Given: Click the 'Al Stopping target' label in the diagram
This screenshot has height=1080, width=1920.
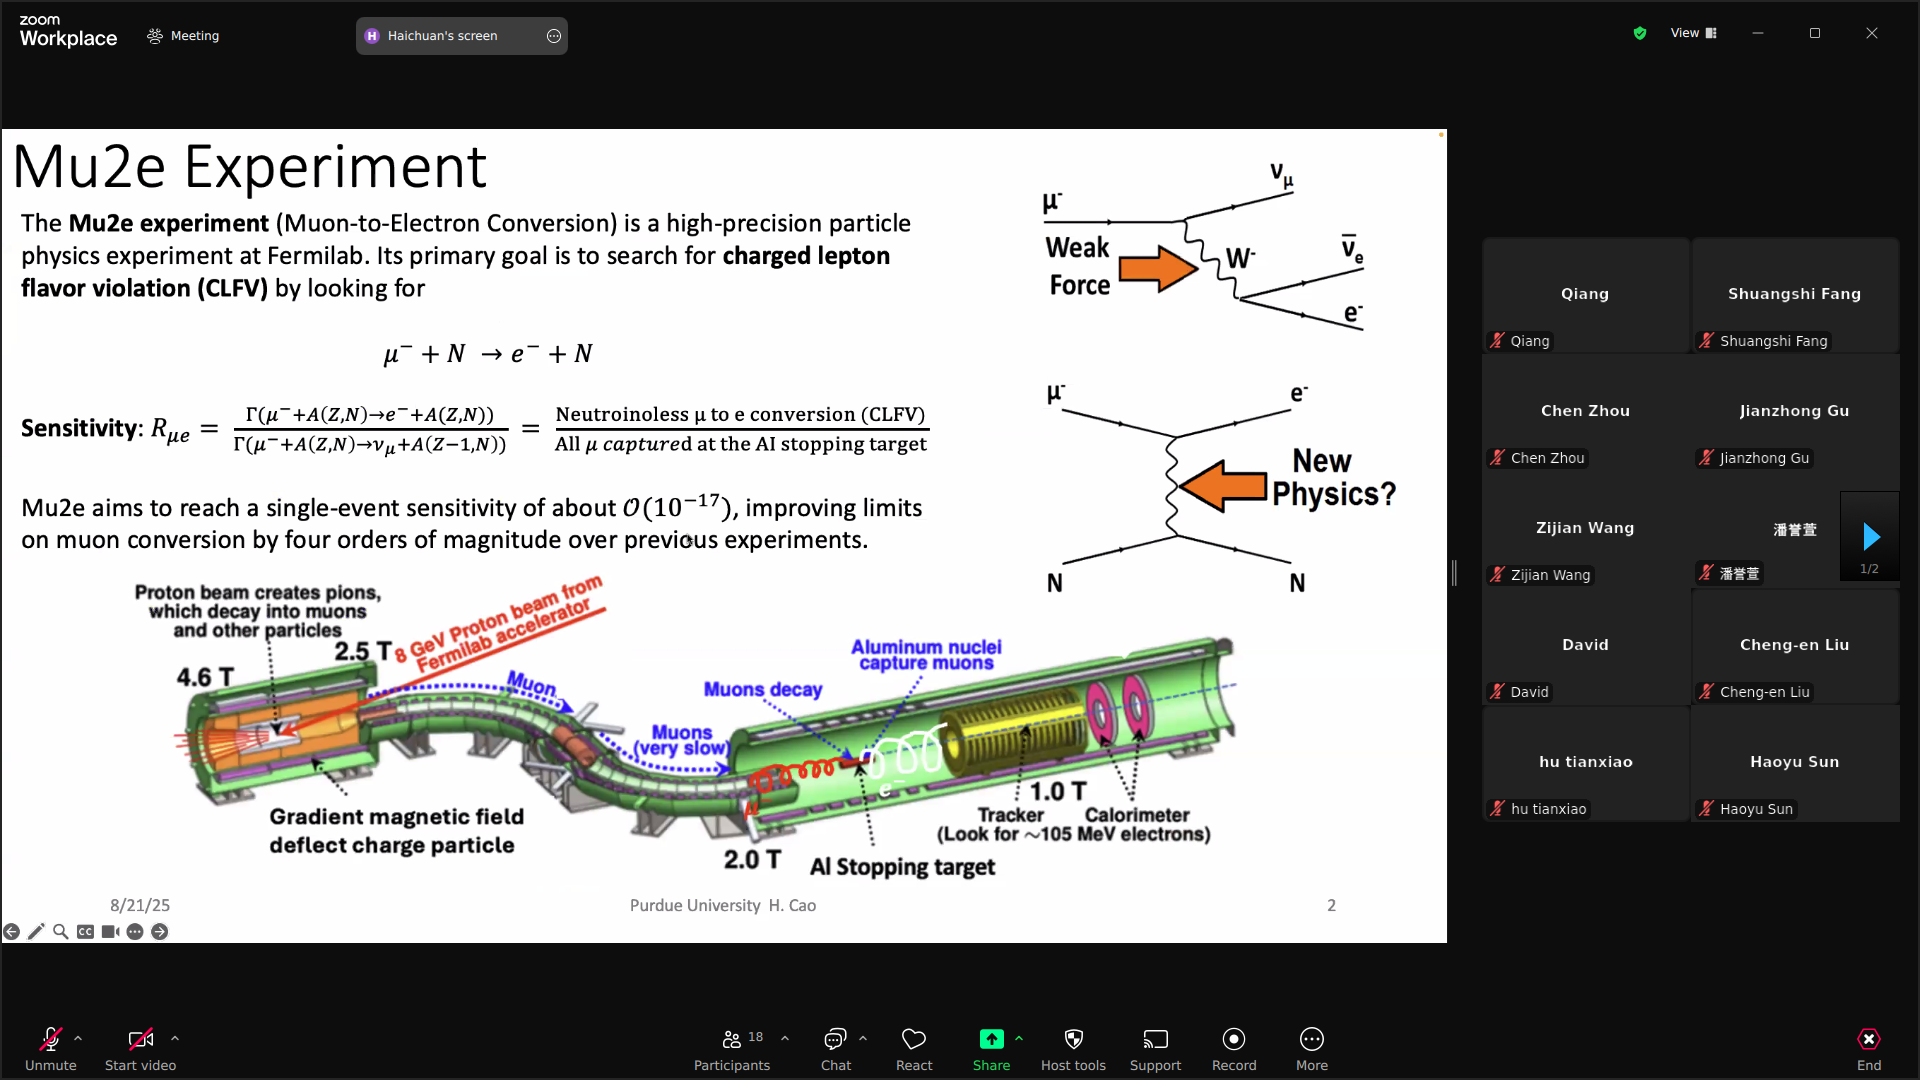Looking at the screenshot, I should coord(902,867).
